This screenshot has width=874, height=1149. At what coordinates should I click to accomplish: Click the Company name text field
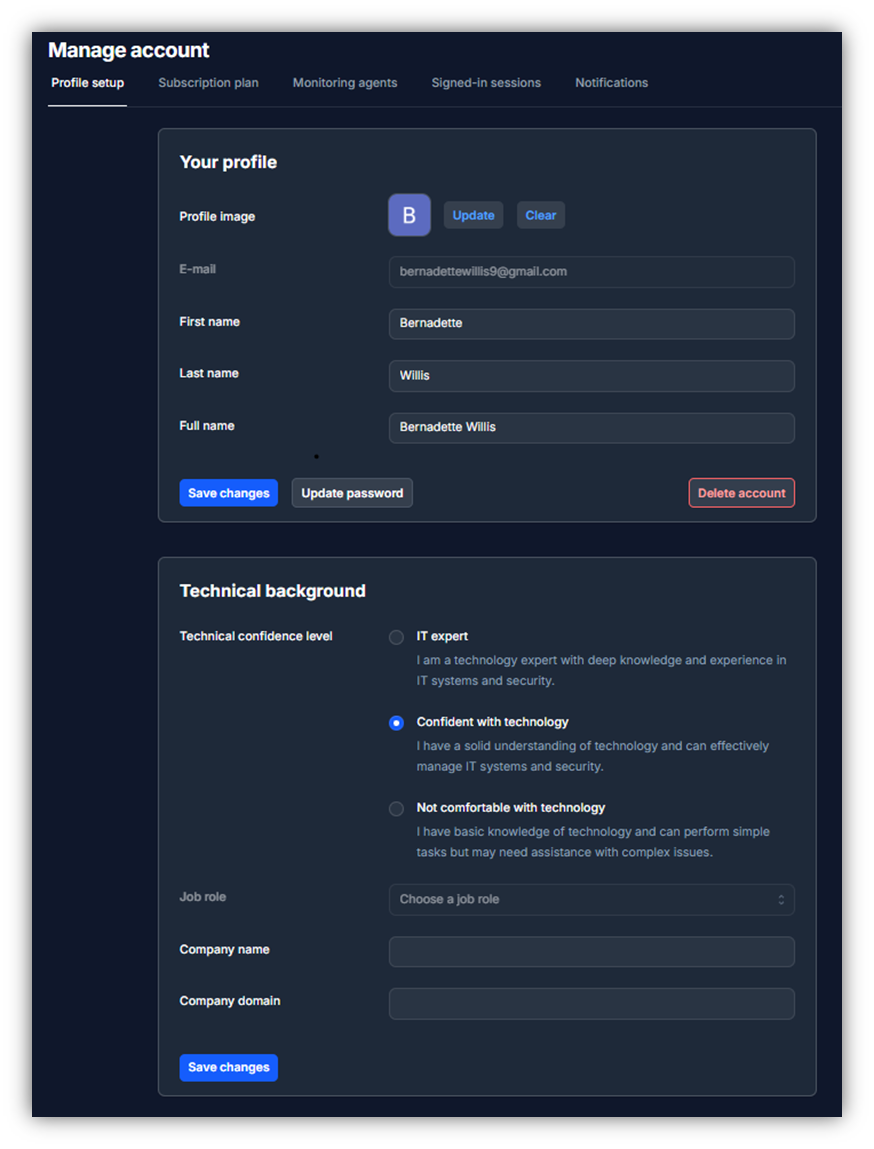[x=591, y=952]
